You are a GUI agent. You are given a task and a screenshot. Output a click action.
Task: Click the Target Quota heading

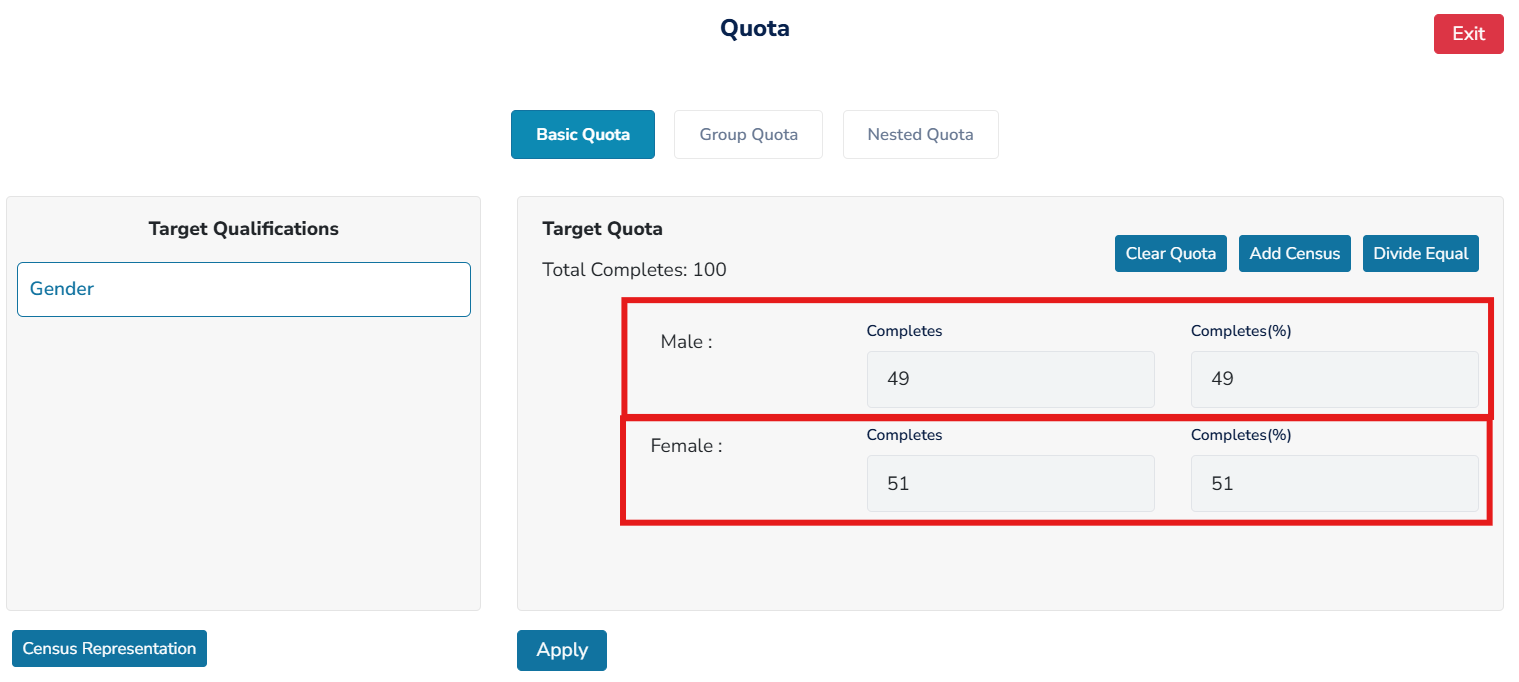602,229
